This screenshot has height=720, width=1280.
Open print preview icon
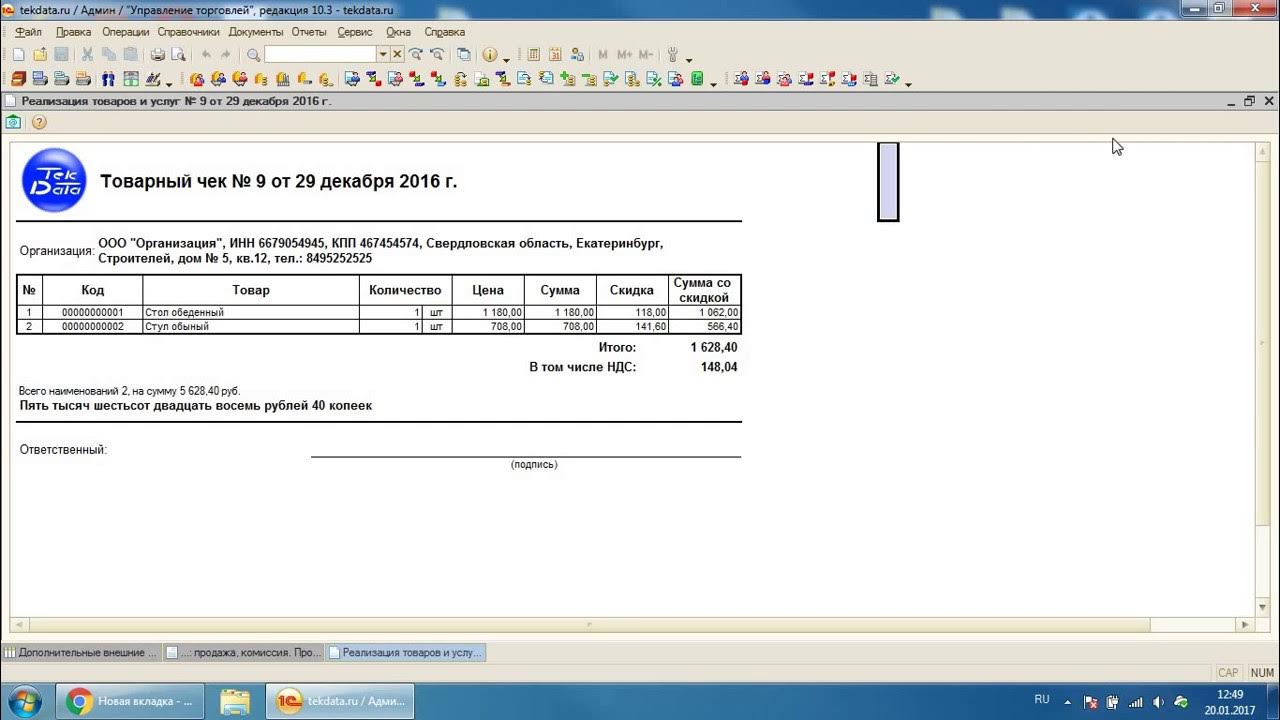point(178,55)
